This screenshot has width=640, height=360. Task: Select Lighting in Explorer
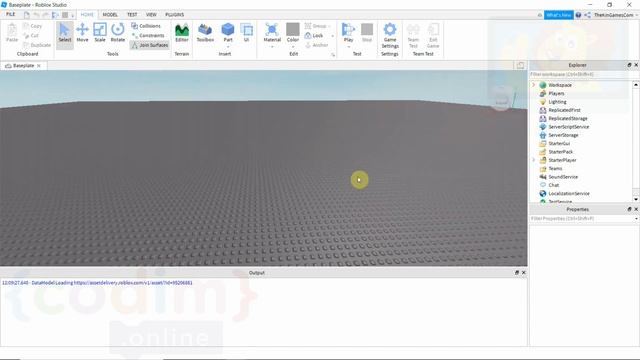(557, 102)
